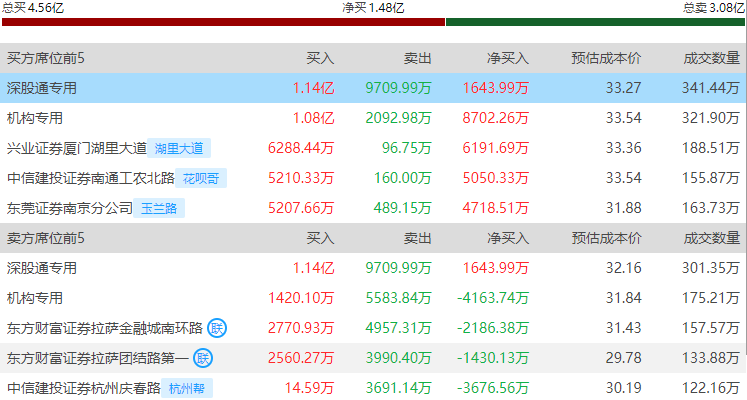Open the 湖里大道 tag
Image resolution: width=747 pixels, height=400 pixels.
(179, 148)
